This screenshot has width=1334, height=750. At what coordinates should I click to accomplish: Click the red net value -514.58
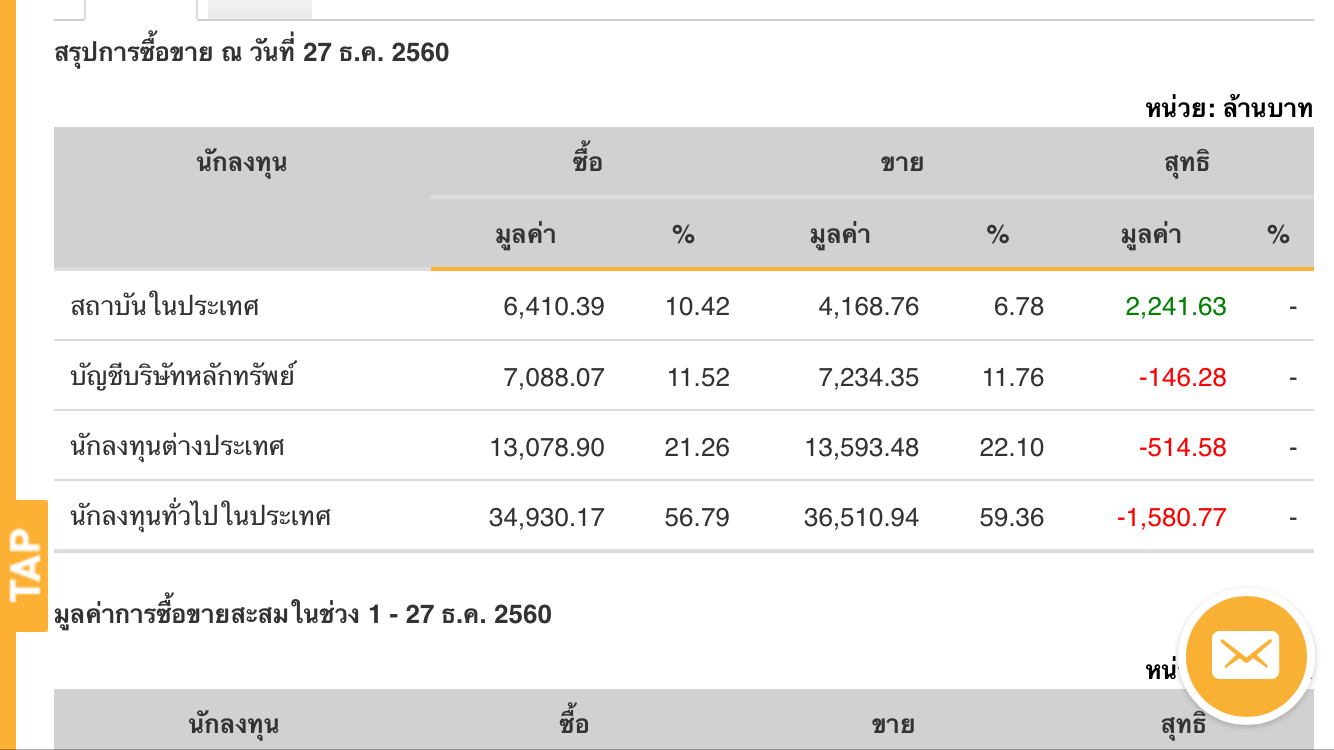pos(1182,447)
